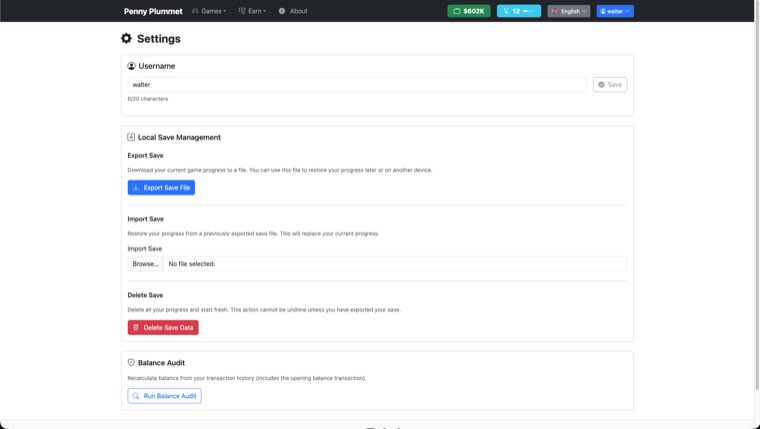Click the download icon on Export Save File

136,188
